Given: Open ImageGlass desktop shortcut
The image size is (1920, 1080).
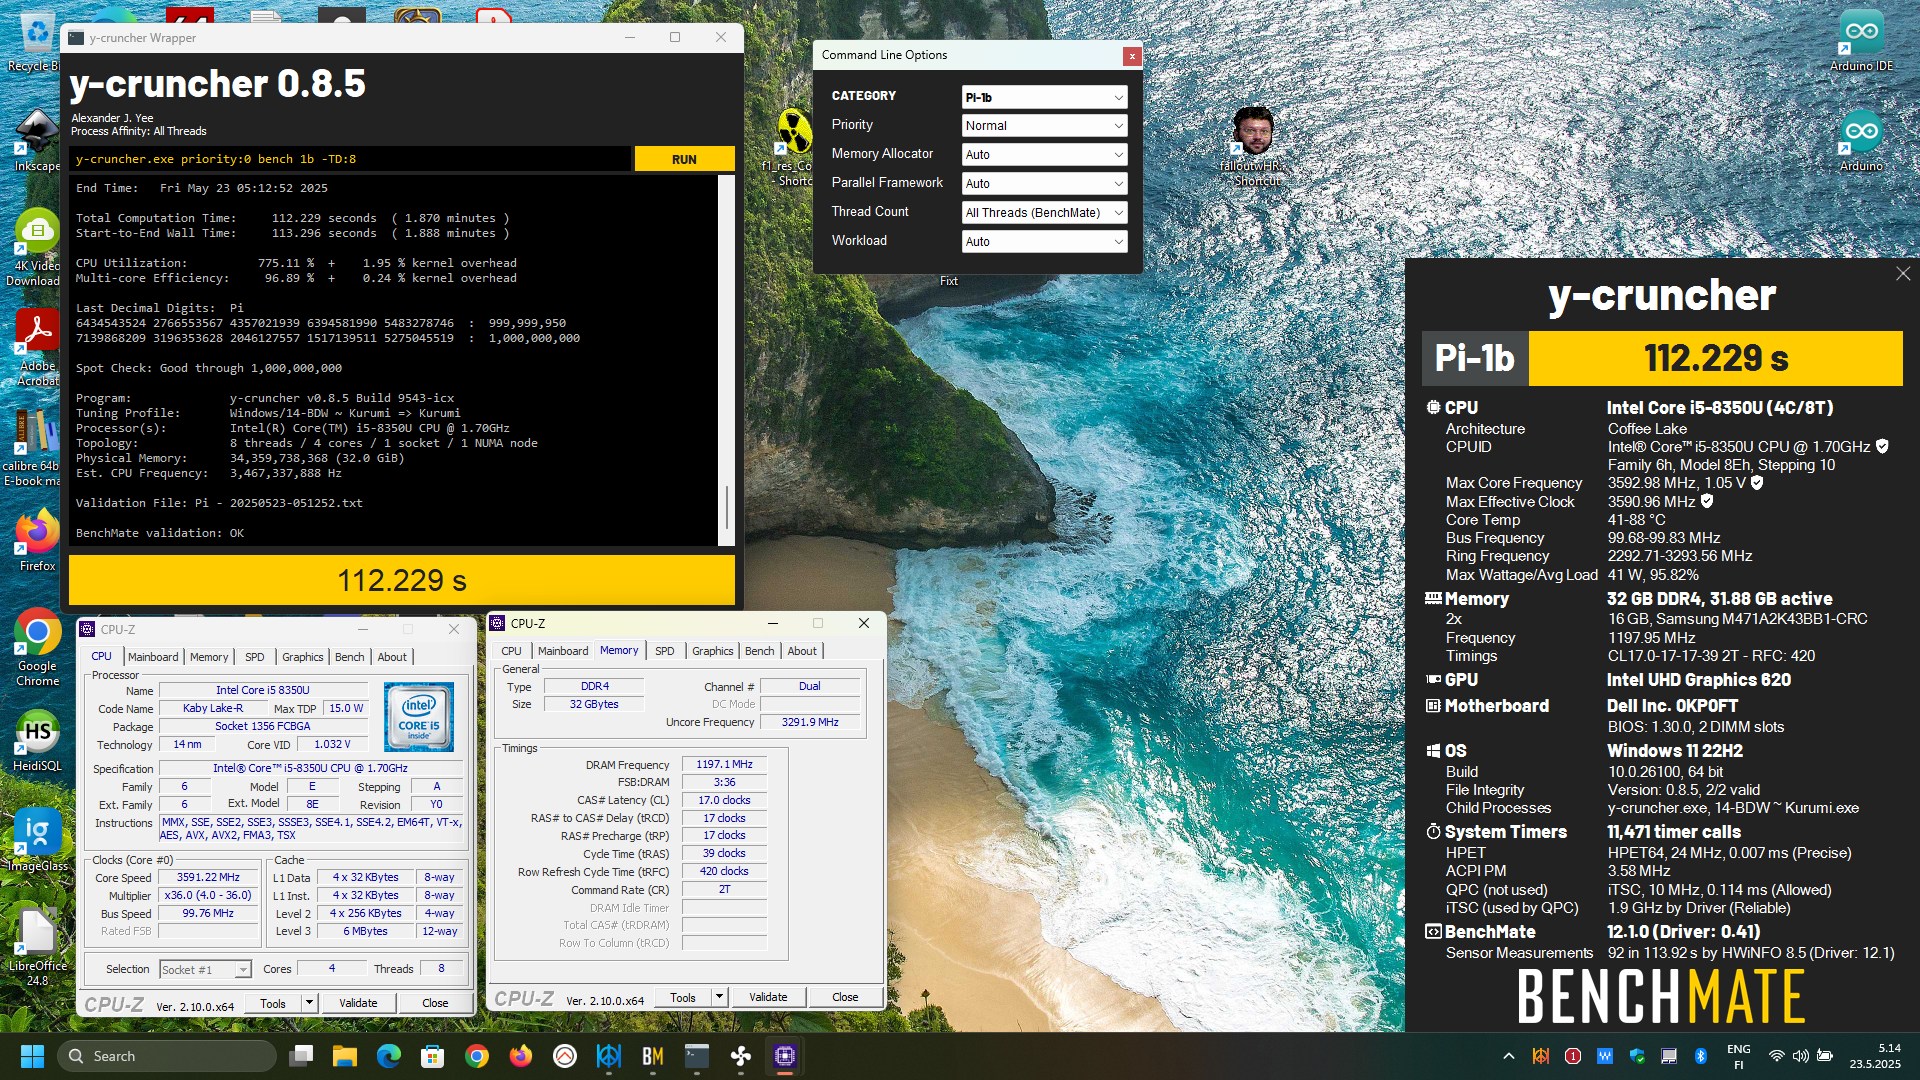Looking at the screenshot, I should click(x=37, y=841).
